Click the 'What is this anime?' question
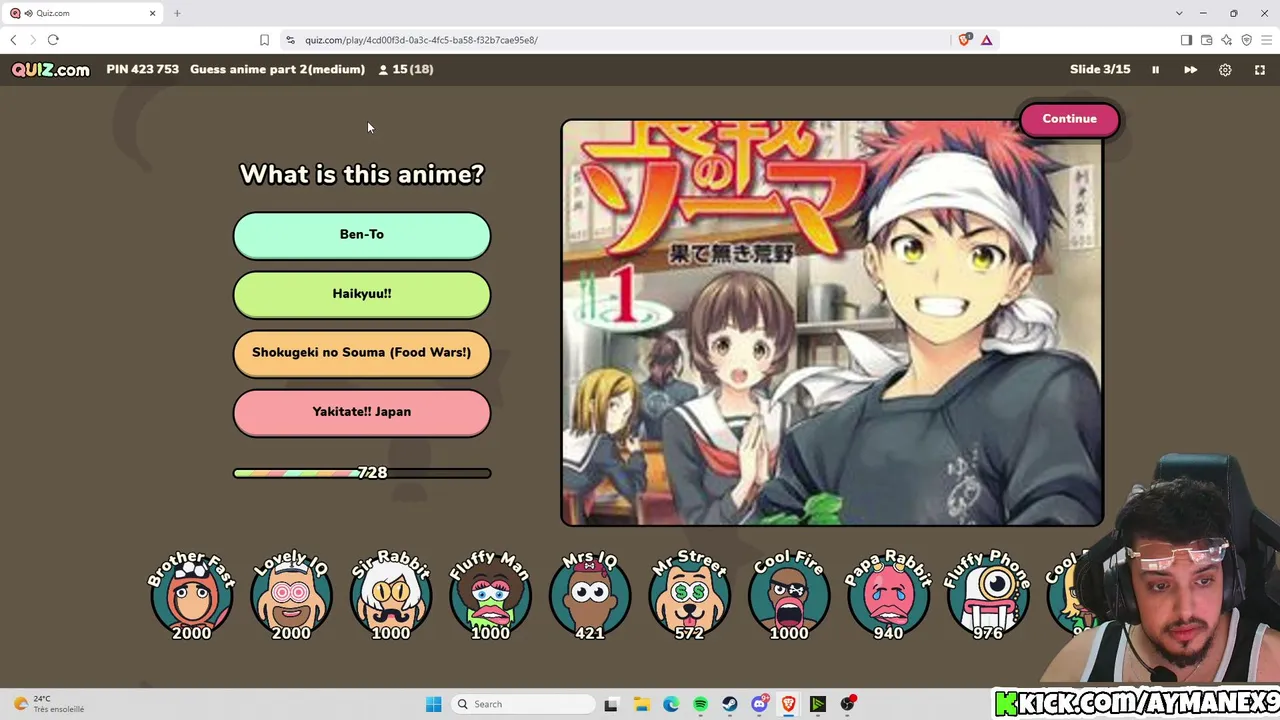 coord(362,174)
